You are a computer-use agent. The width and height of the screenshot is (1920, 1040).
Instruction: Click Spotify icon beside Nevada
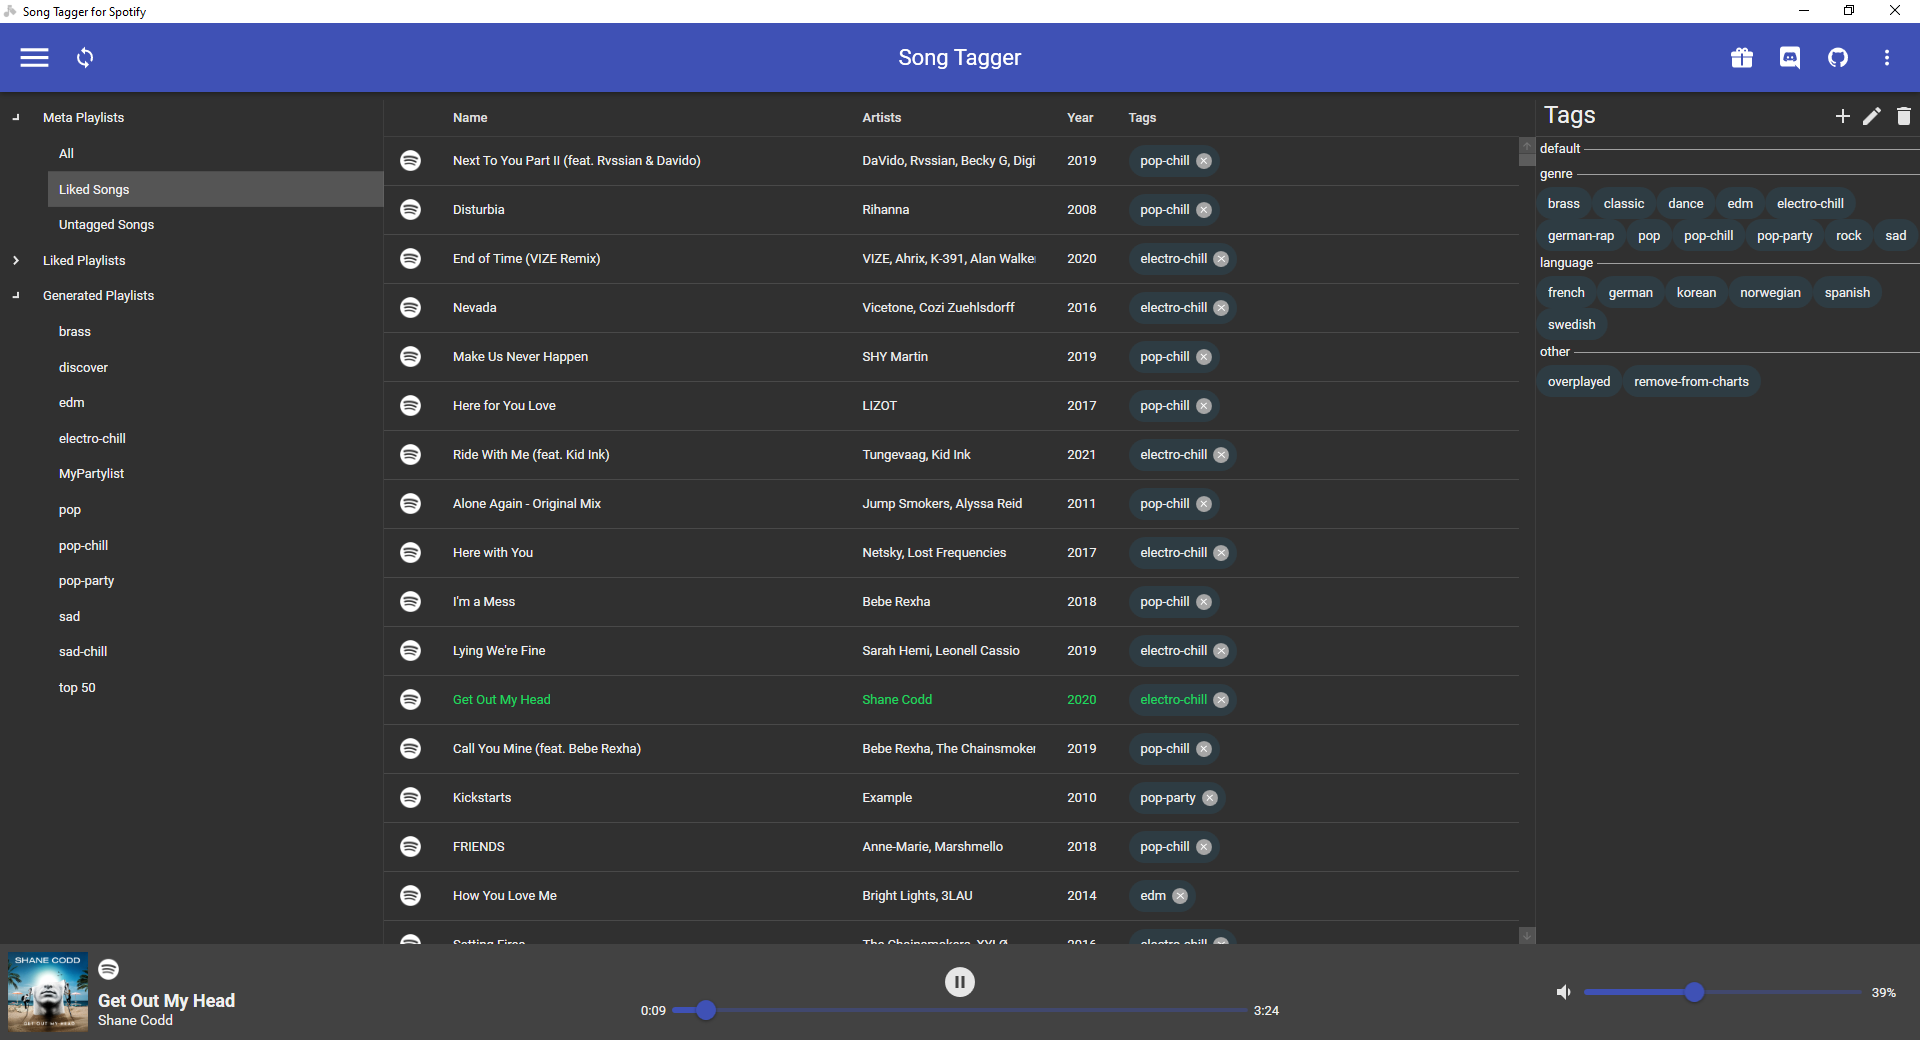pos(410,307)
